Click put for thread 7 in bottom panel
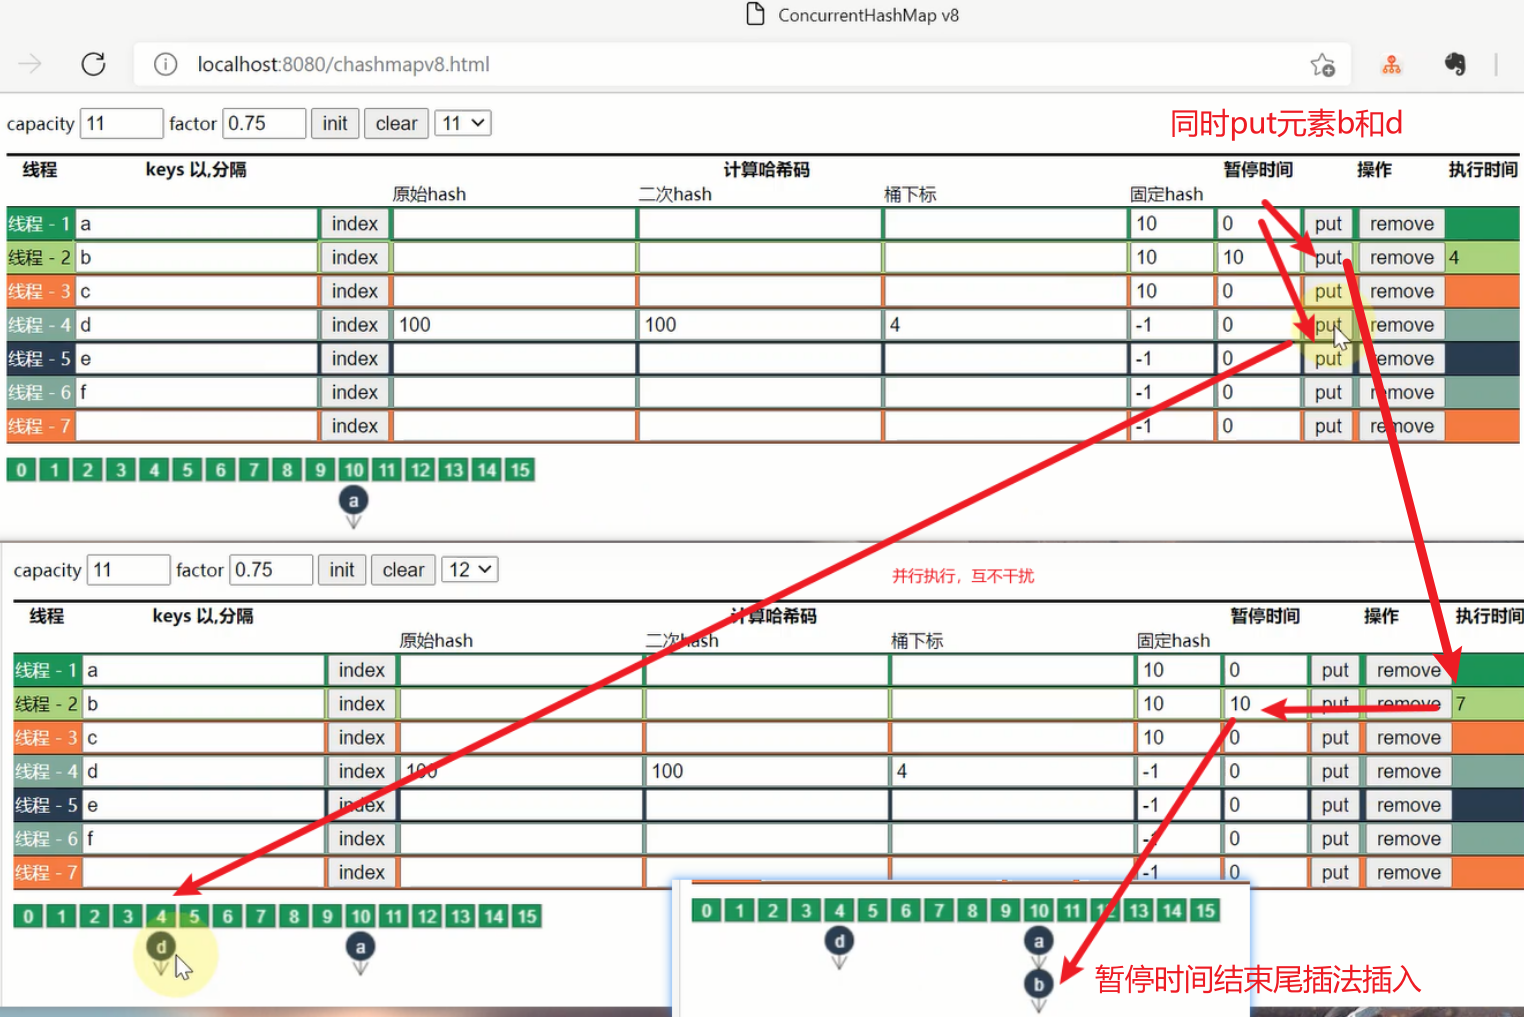 [x=1335, y=872]
